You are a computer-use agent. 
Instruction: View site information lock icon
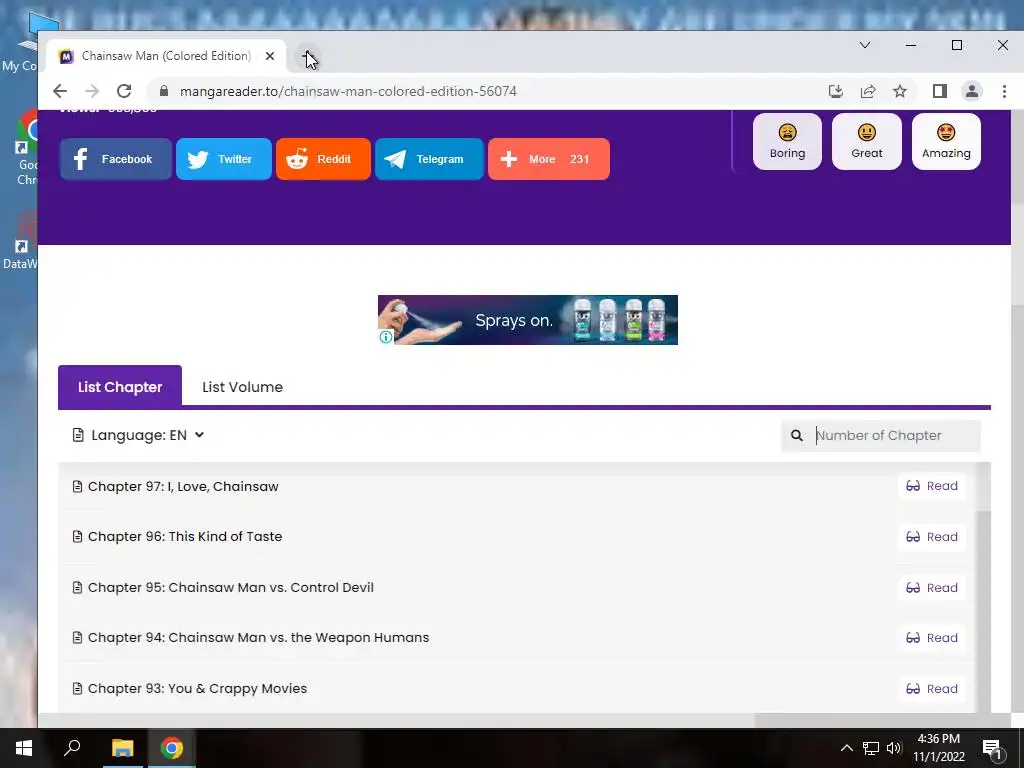(164, 91)
